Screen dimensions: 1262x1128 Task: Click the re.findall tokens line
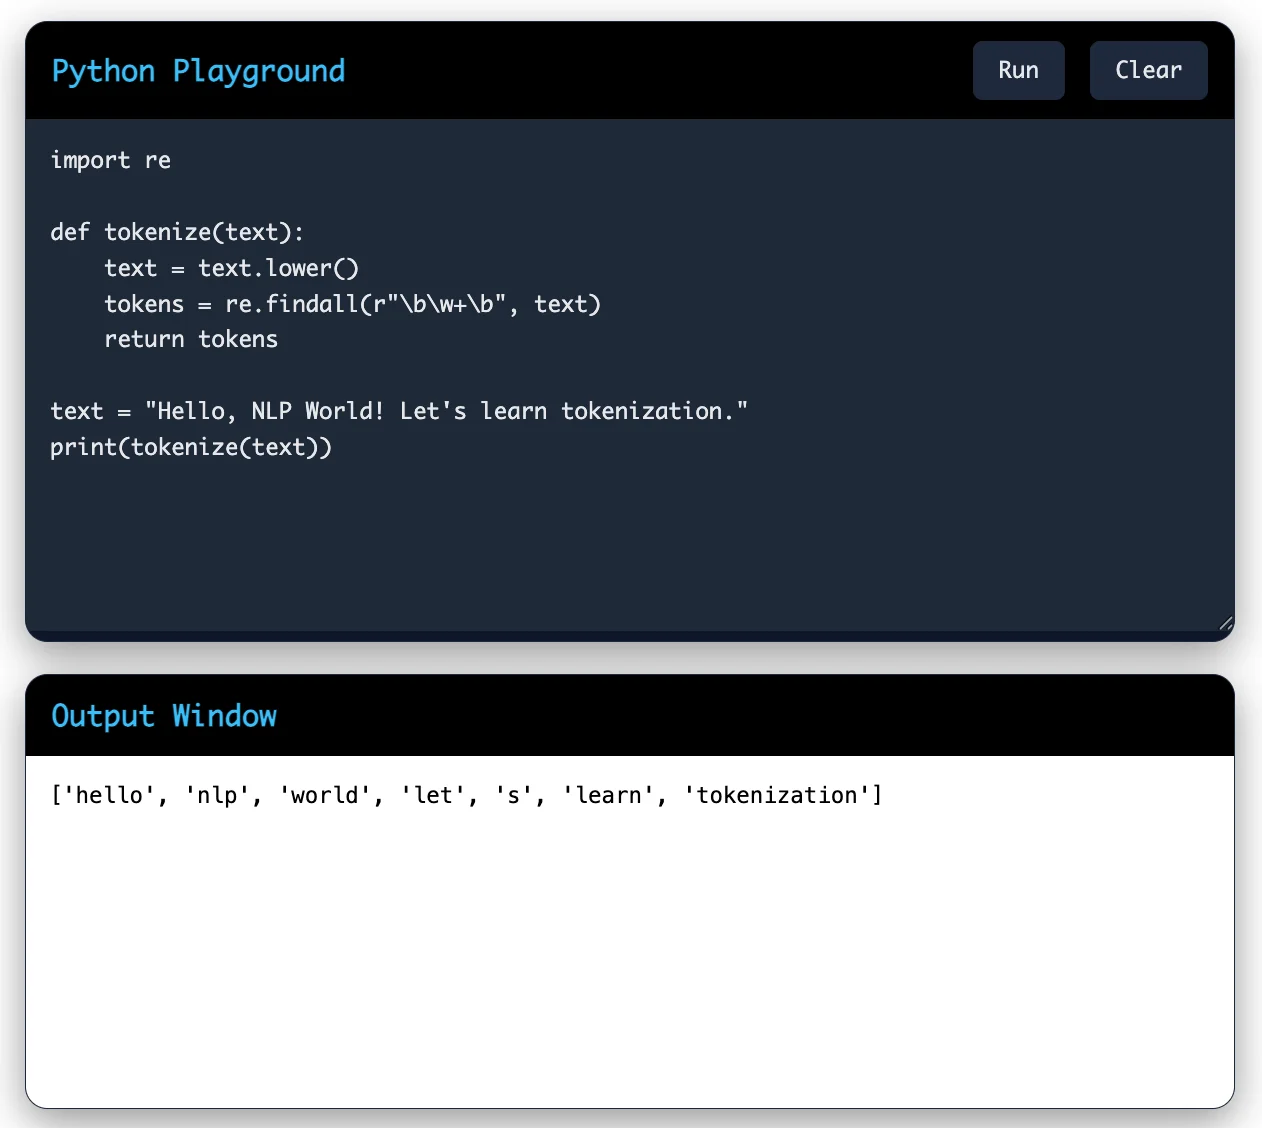point(352,304)
